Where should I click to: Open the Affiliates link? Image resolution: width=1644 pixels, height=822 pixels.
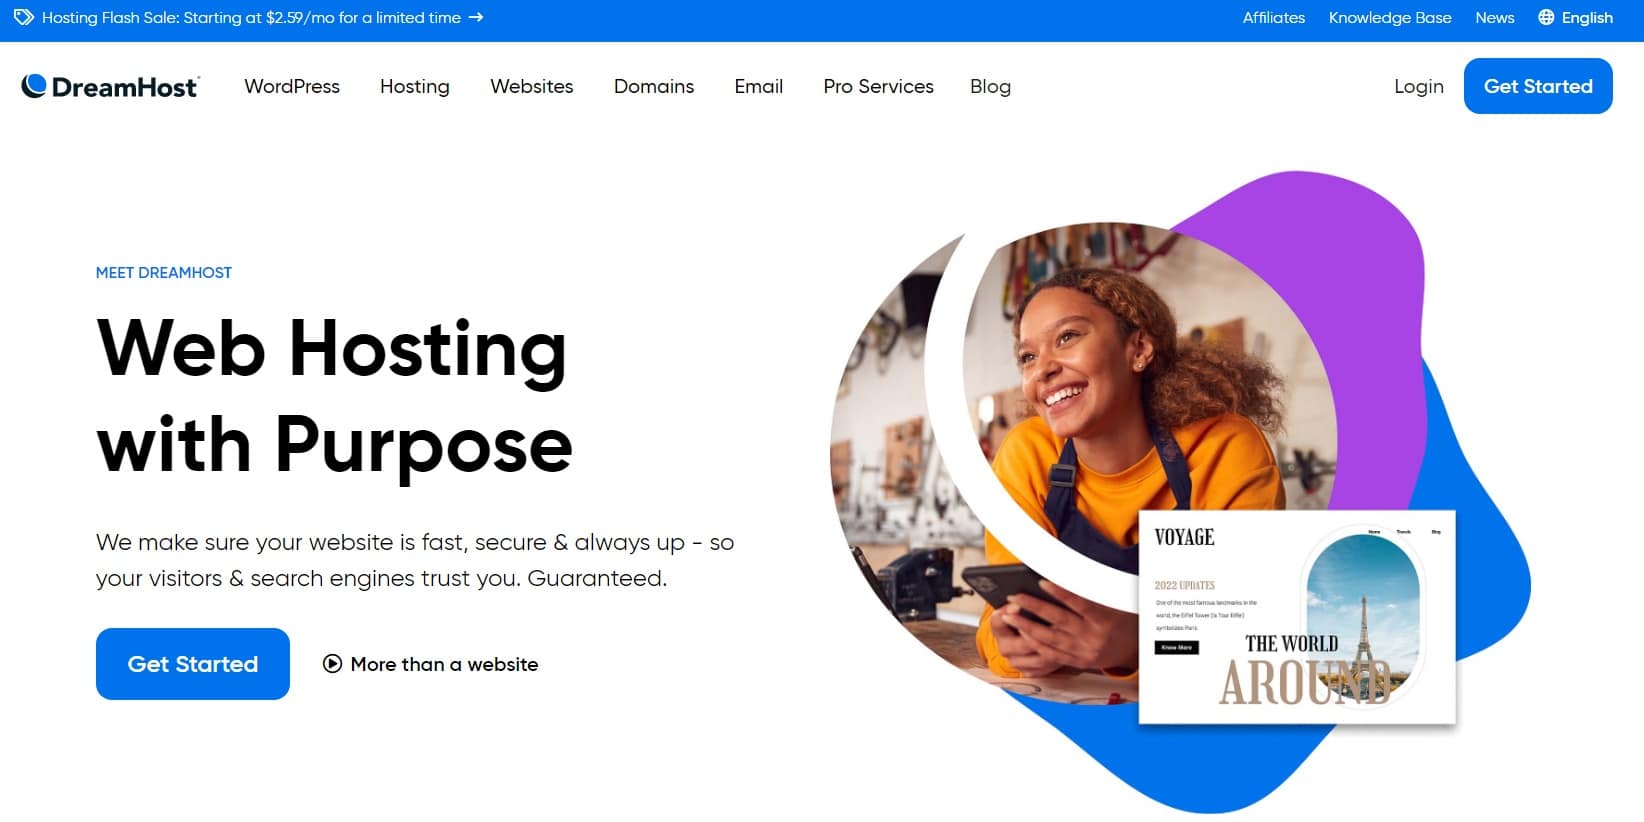tap(1274, 17)
